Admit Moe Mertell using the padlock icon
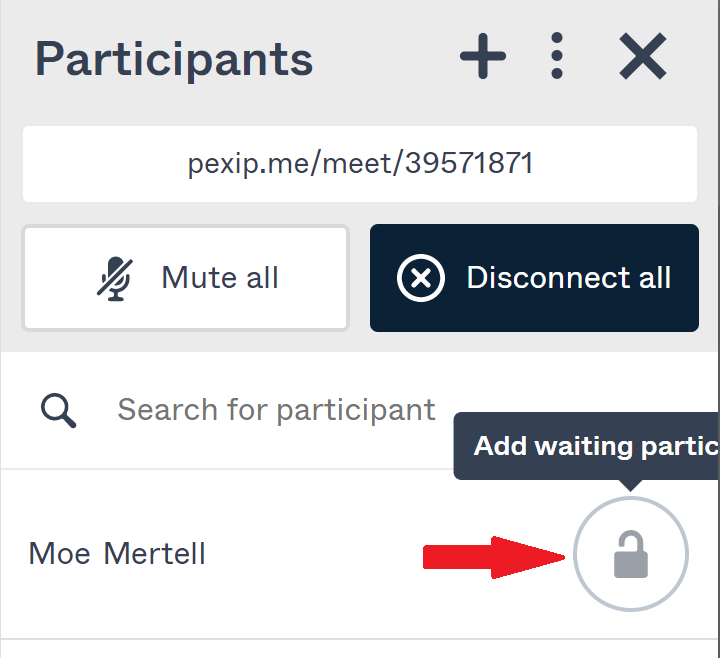 [630, 554]
